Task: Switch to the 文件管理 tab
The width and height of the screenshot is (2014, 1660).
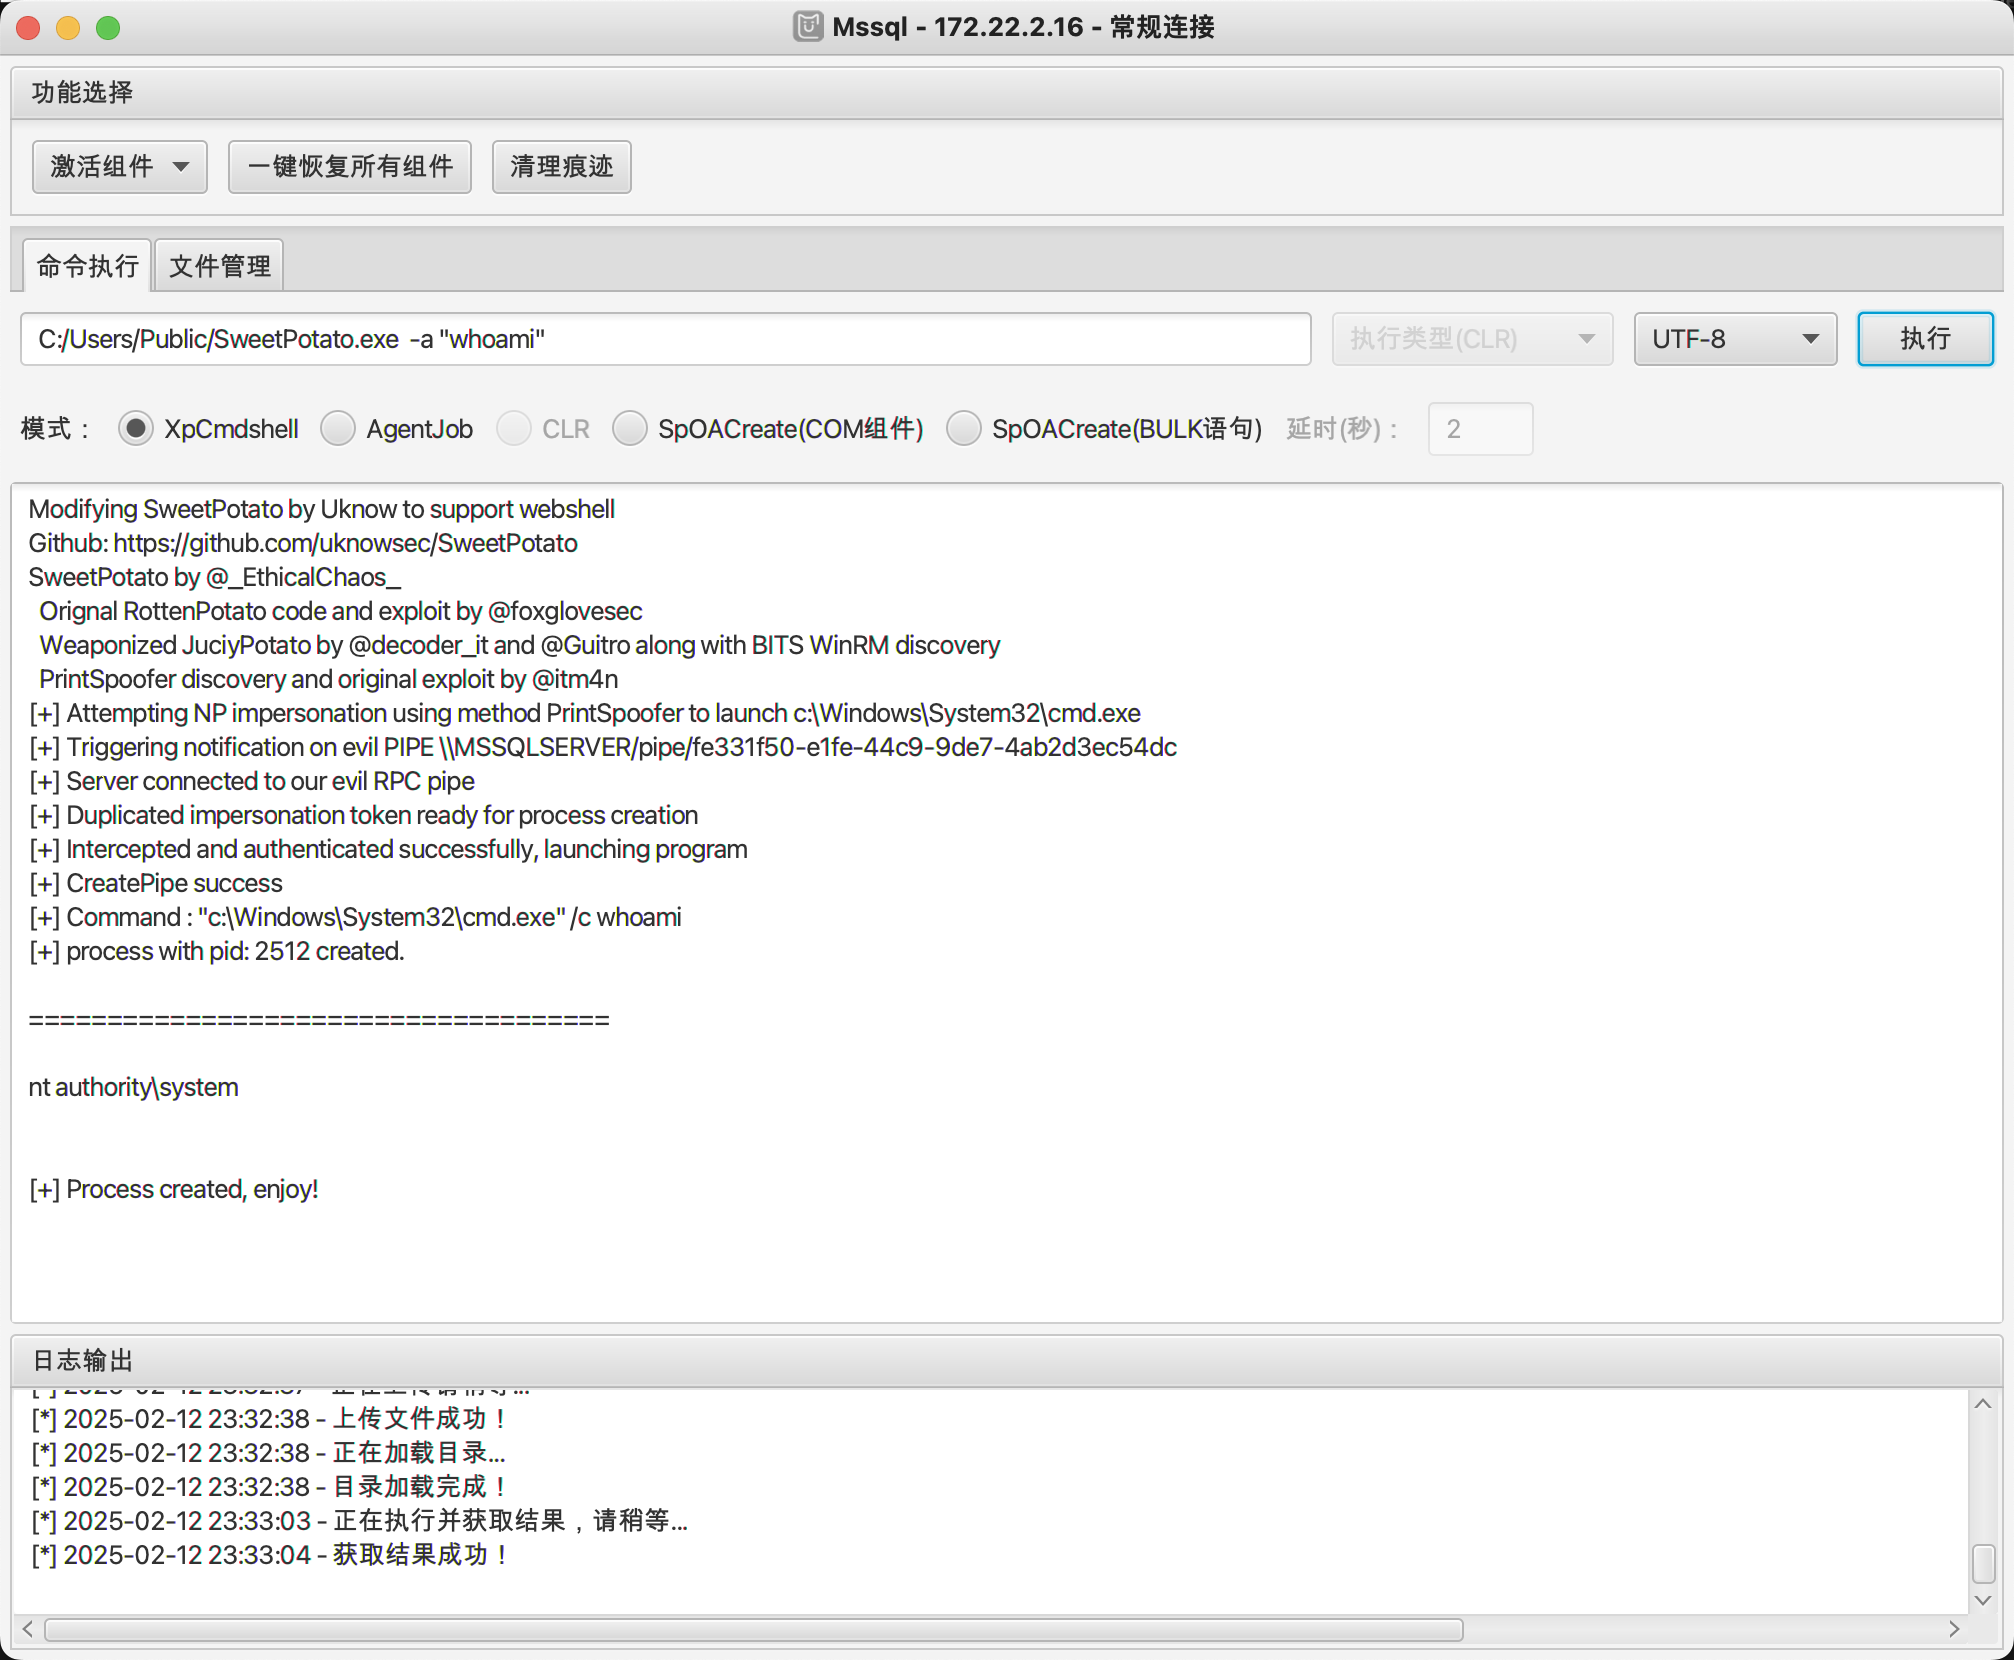Action: [220, 266]
